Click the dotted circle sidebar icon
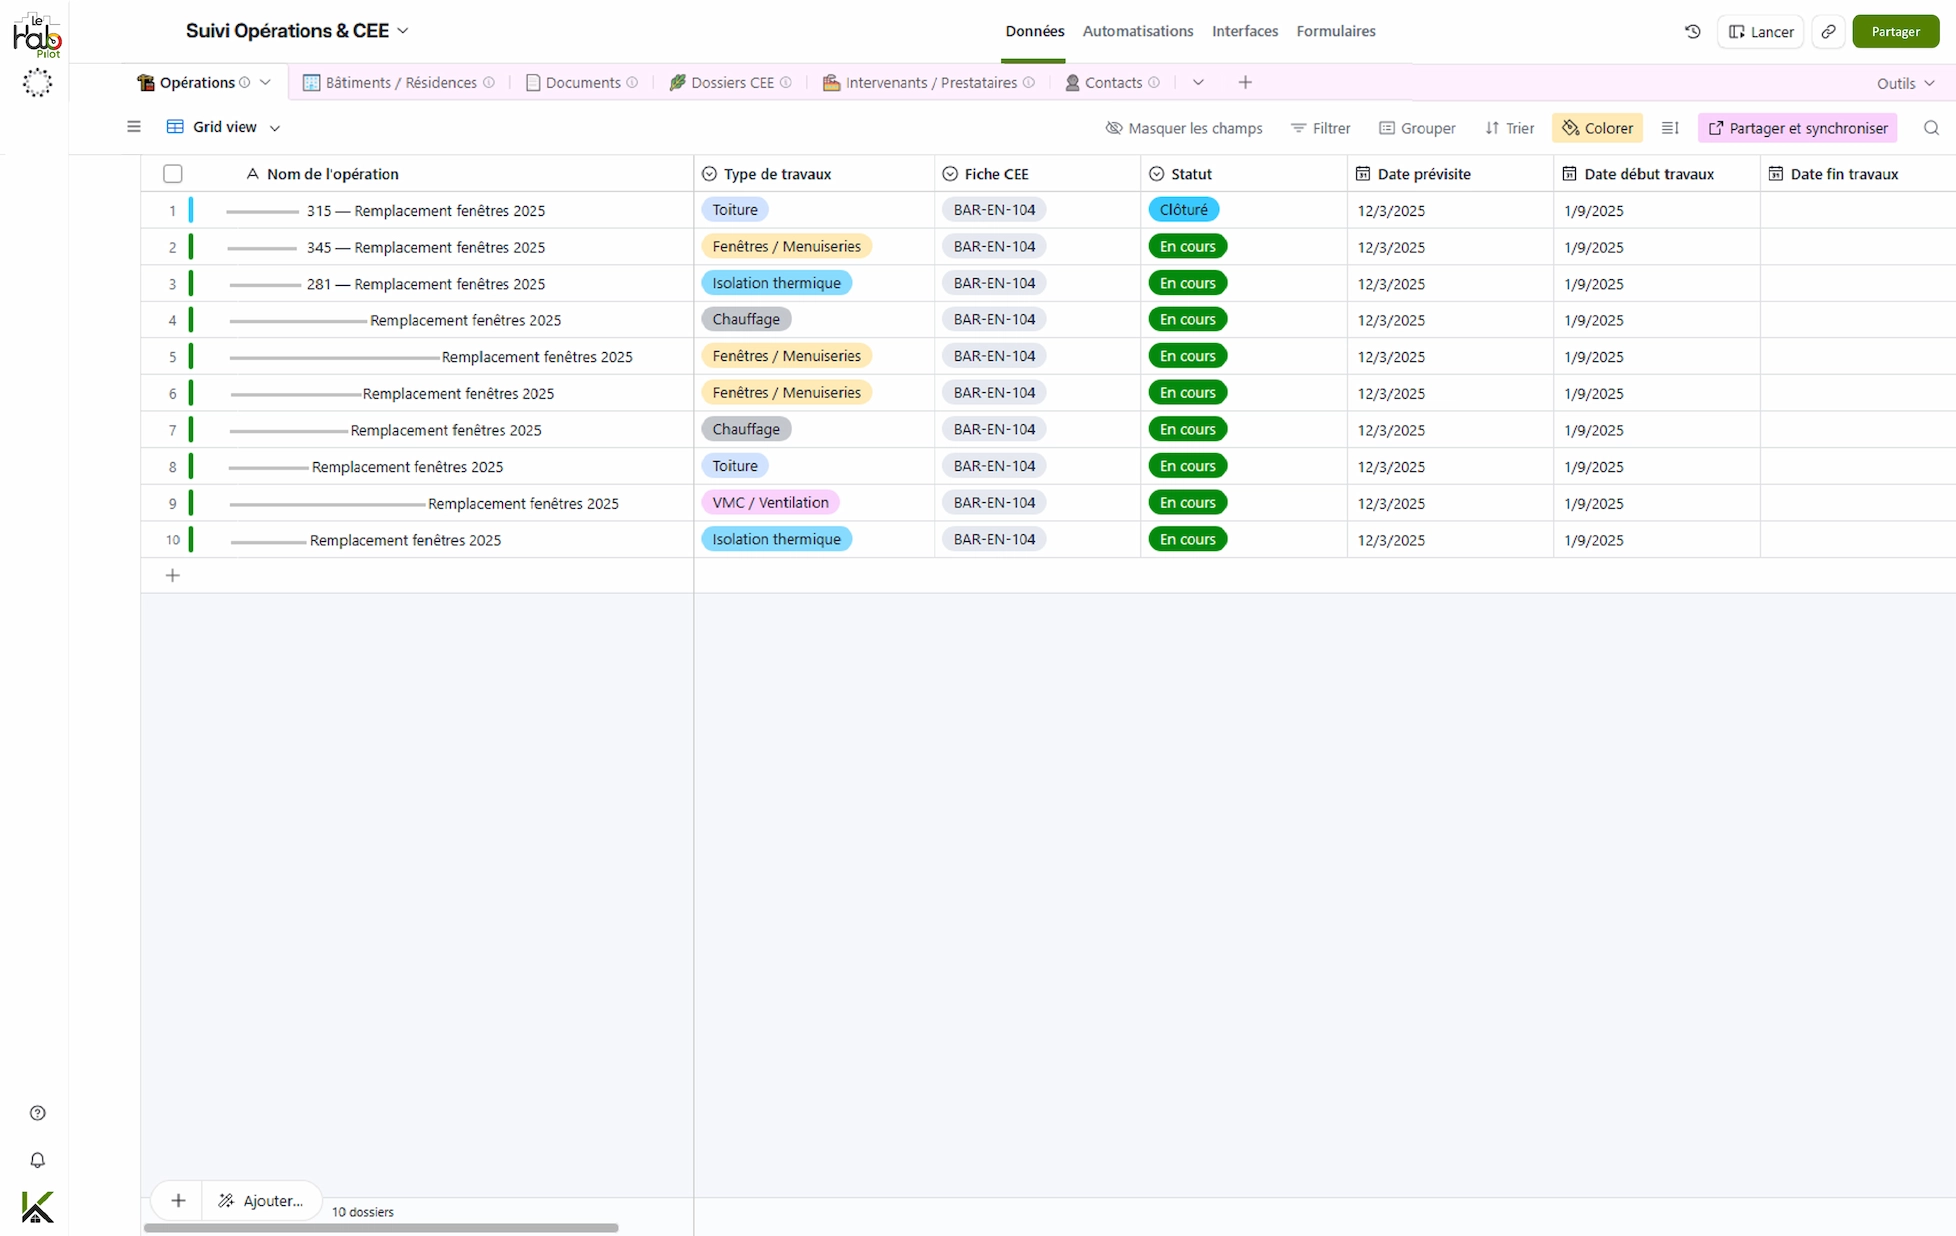The image size is (1956, 1236). click(37, 83)
